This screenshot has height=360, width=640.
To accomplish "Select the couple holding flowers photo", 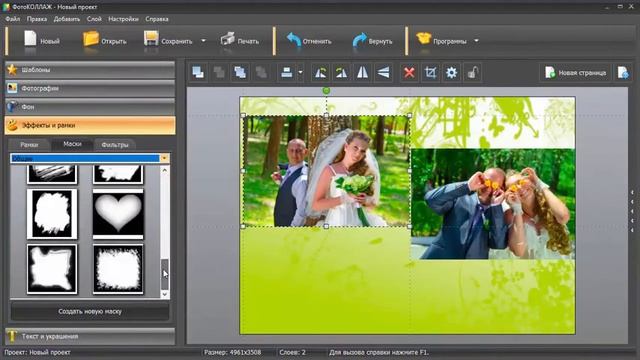I will [x=493, y=204].
